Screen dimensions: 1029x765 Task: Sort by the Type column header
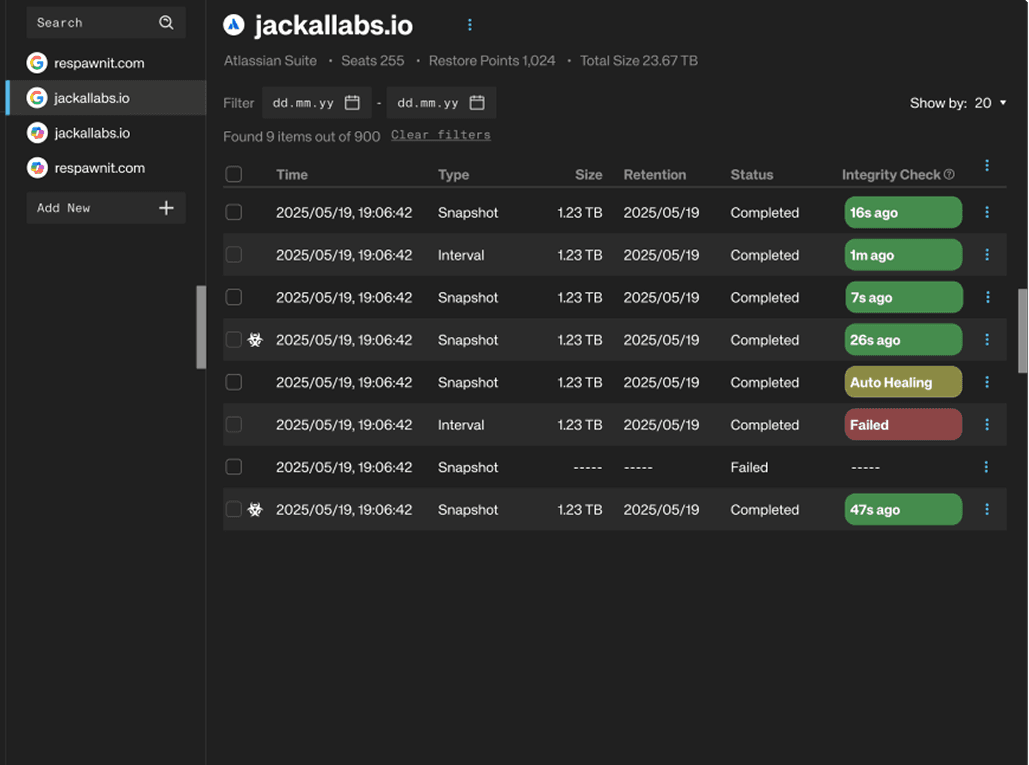point(453,175)
